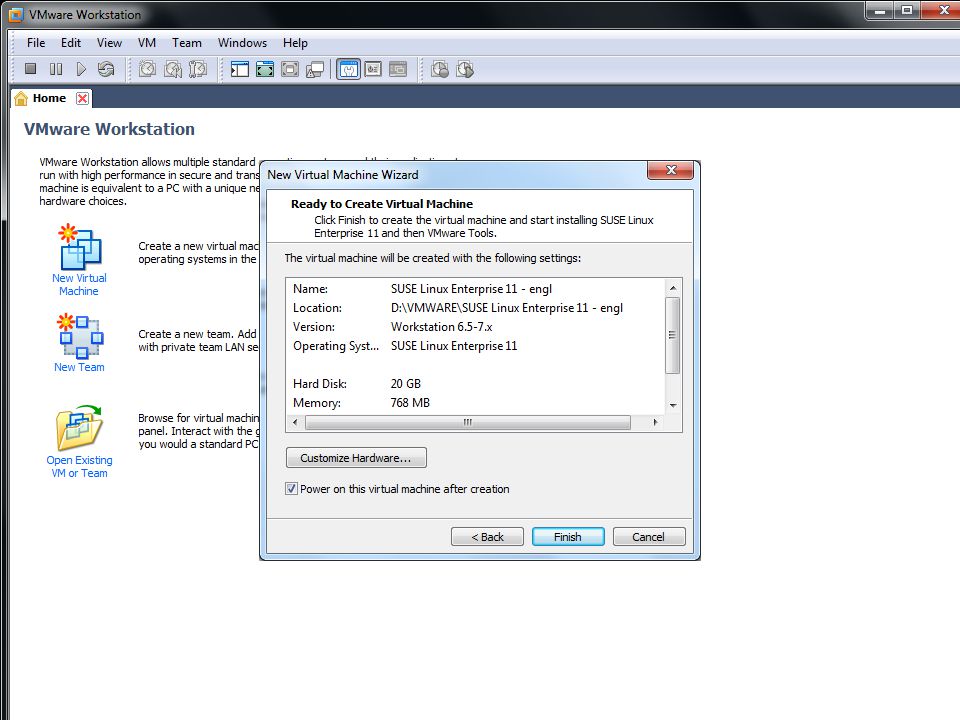
Task: Click the New Team icon
Action: click(80, 336)
